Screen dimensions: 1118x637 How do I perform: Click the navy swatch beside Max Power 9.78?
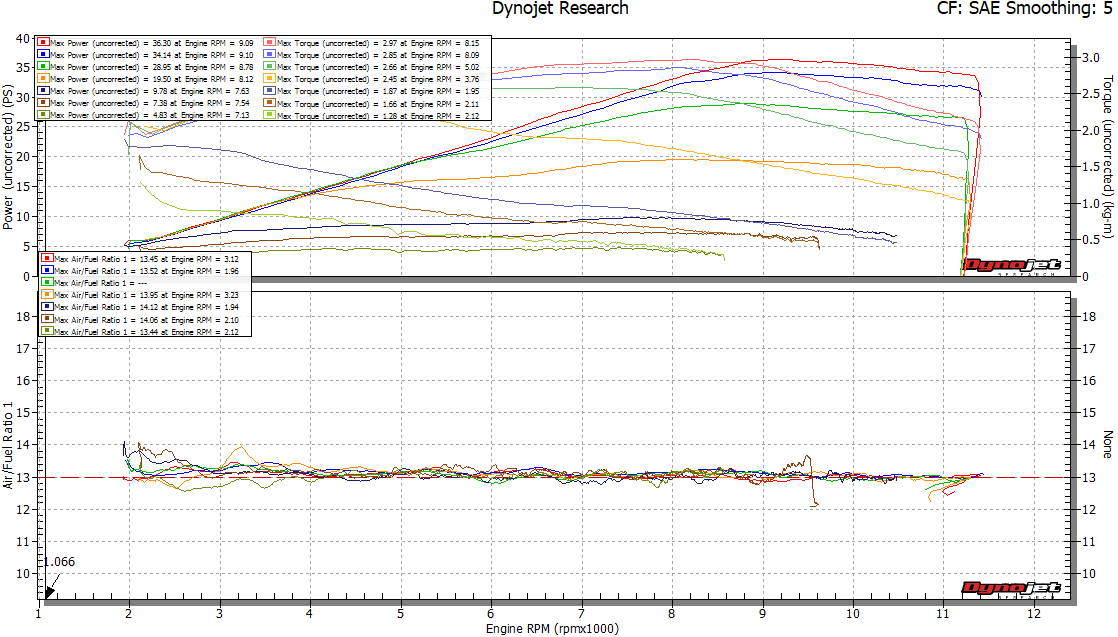pos(43,91)
